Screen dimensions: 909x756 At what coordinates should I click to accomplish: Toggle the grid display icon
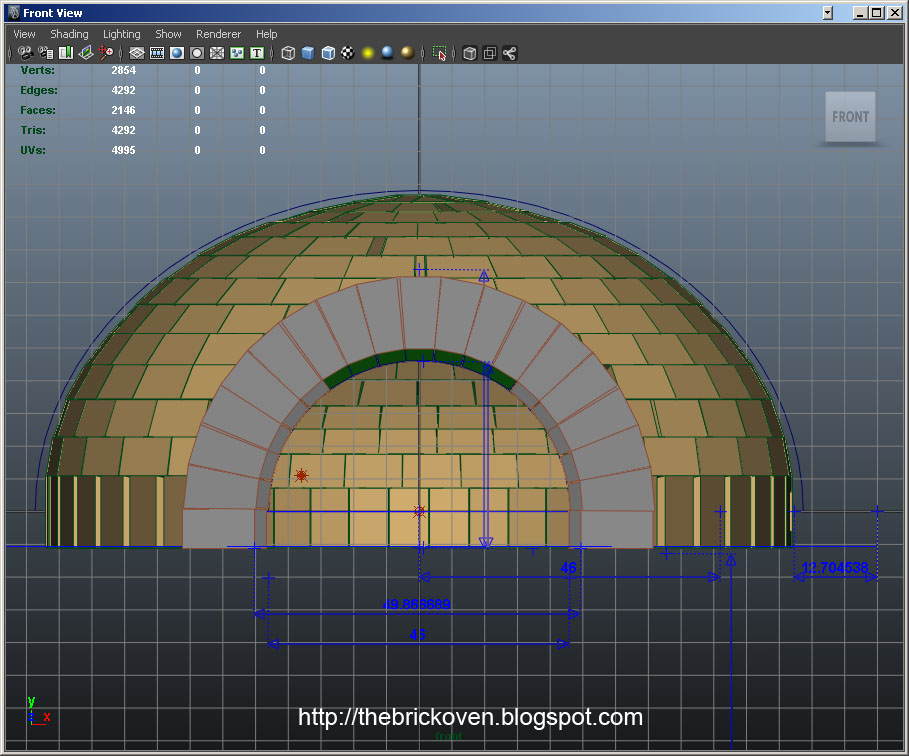click(x=137, y=53)
